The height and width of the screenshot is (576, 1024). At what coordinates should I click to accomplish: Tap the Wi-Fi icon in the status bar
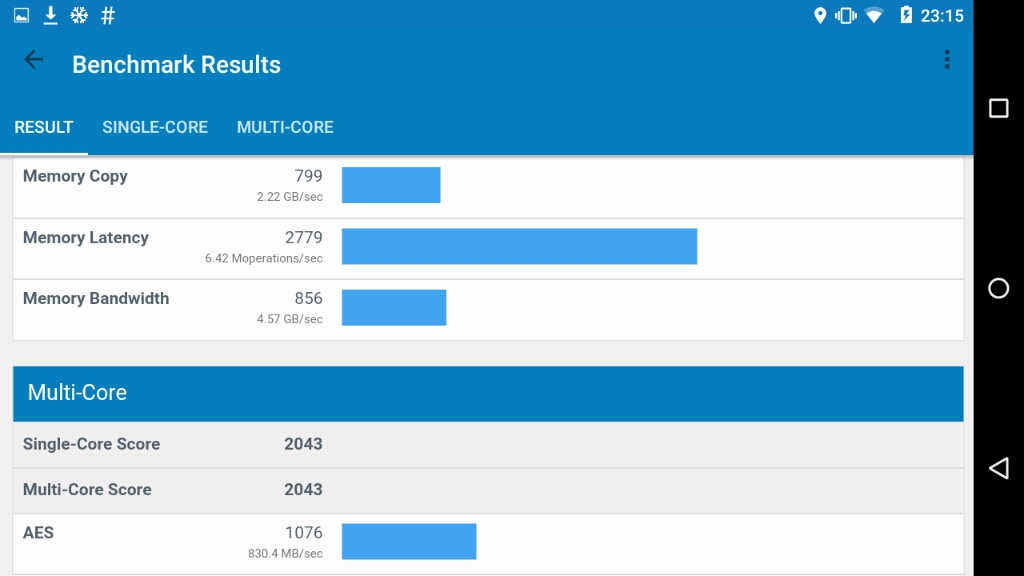[x=874, y=15]
